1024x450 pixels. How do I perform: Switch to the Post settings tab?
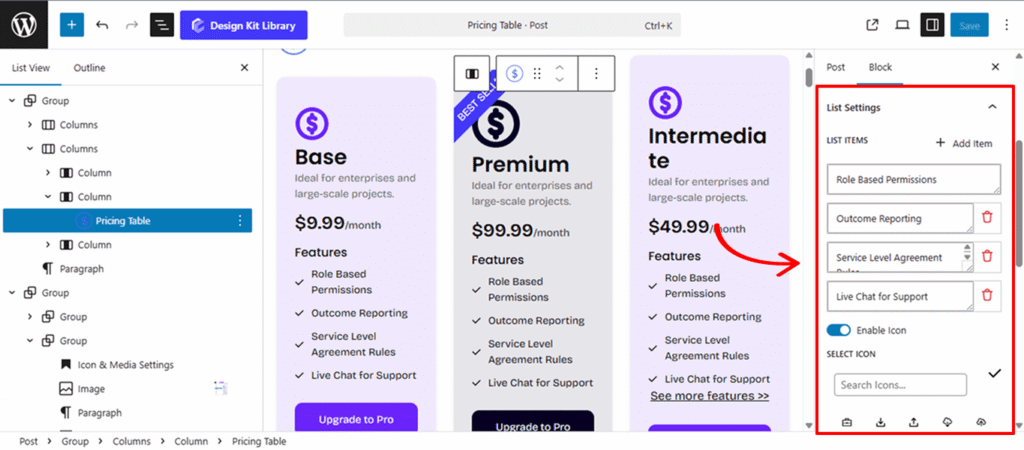pyautogui.click(x=835, y=67)
